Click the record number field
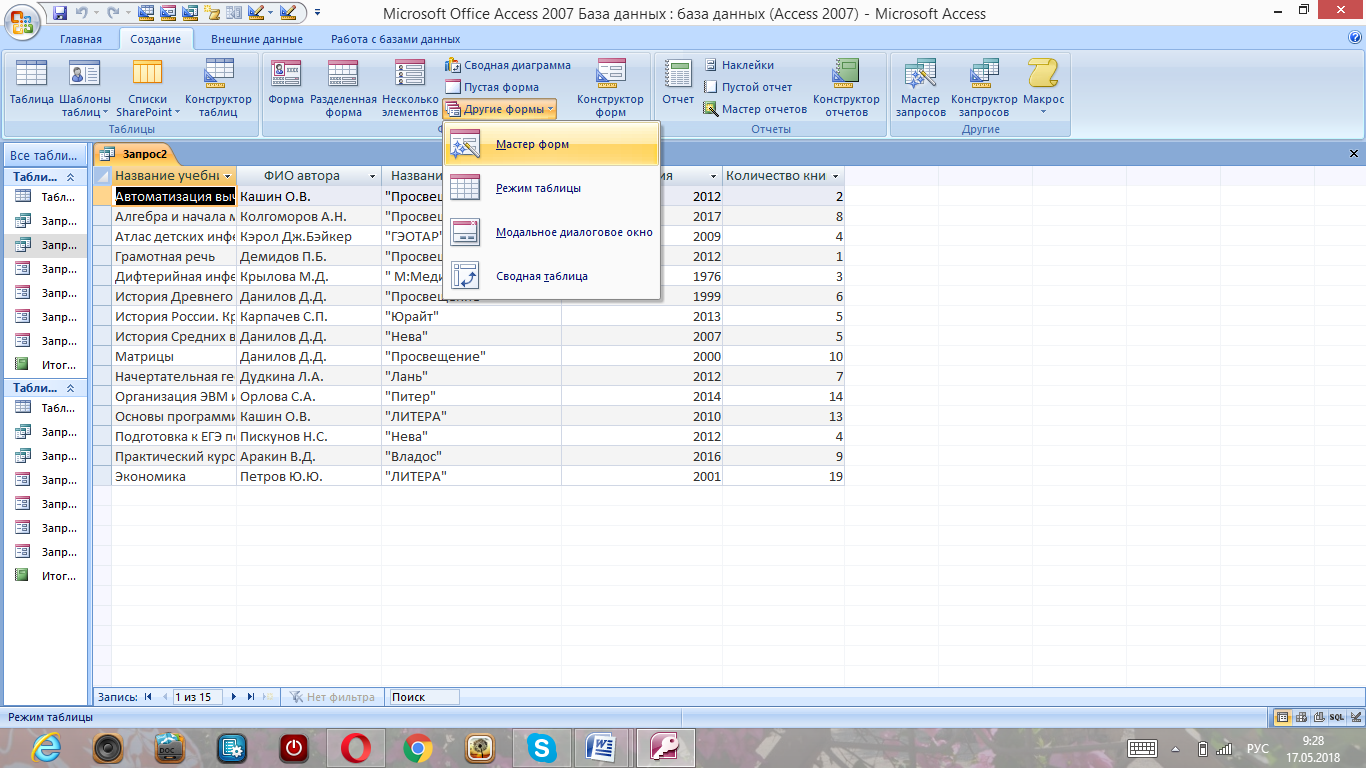 (x=198, y=697)
